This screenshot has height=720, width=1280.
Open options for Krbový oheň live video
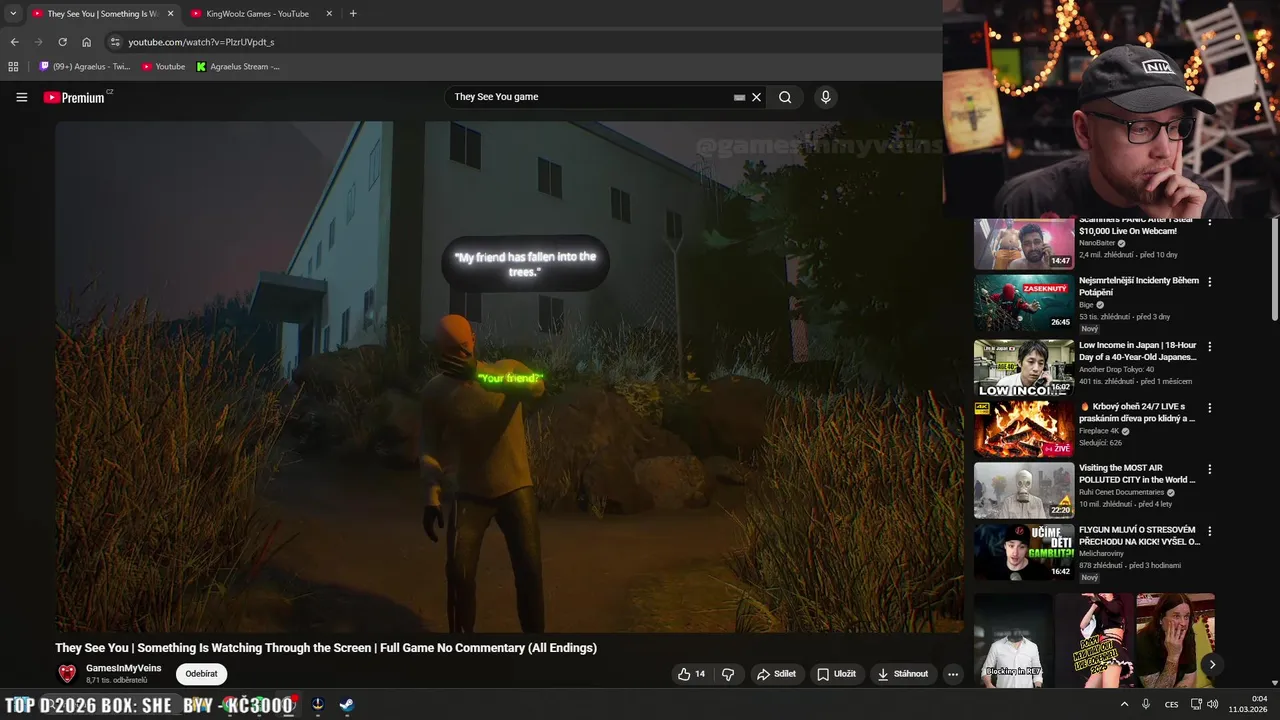click(1210, 408)
